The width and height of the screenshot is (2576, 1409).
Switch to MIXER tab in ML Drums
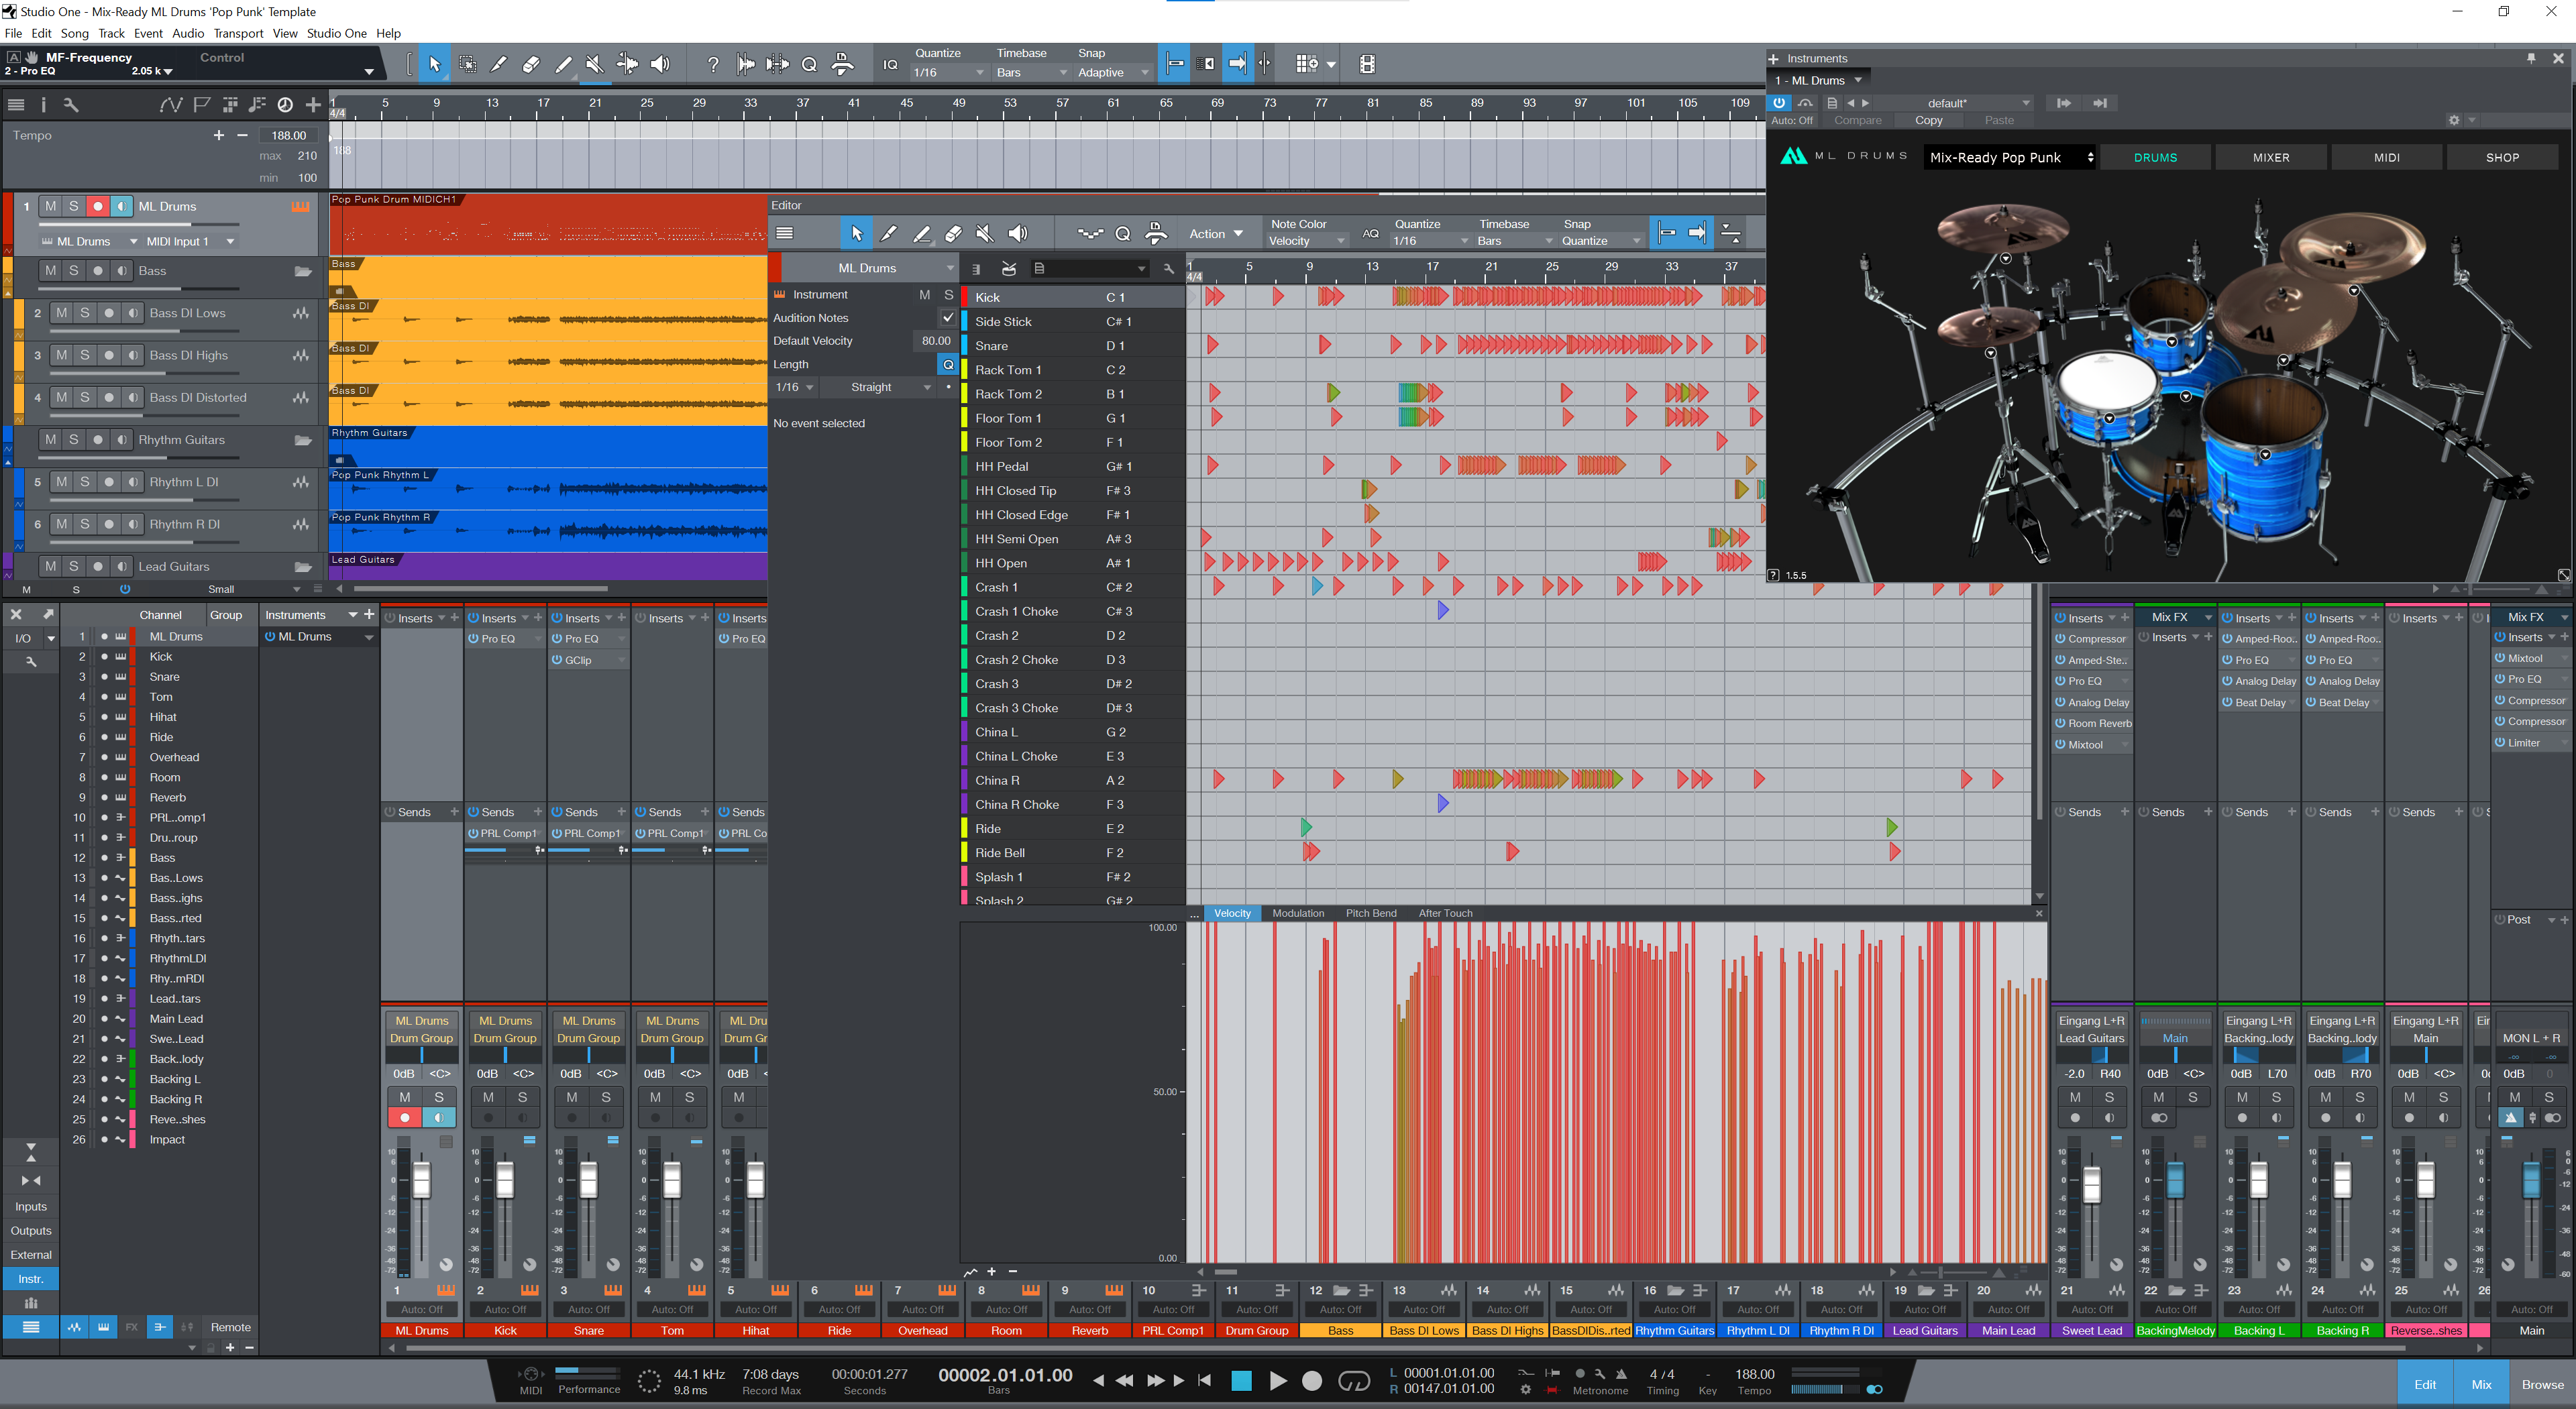click(2270, 158)
